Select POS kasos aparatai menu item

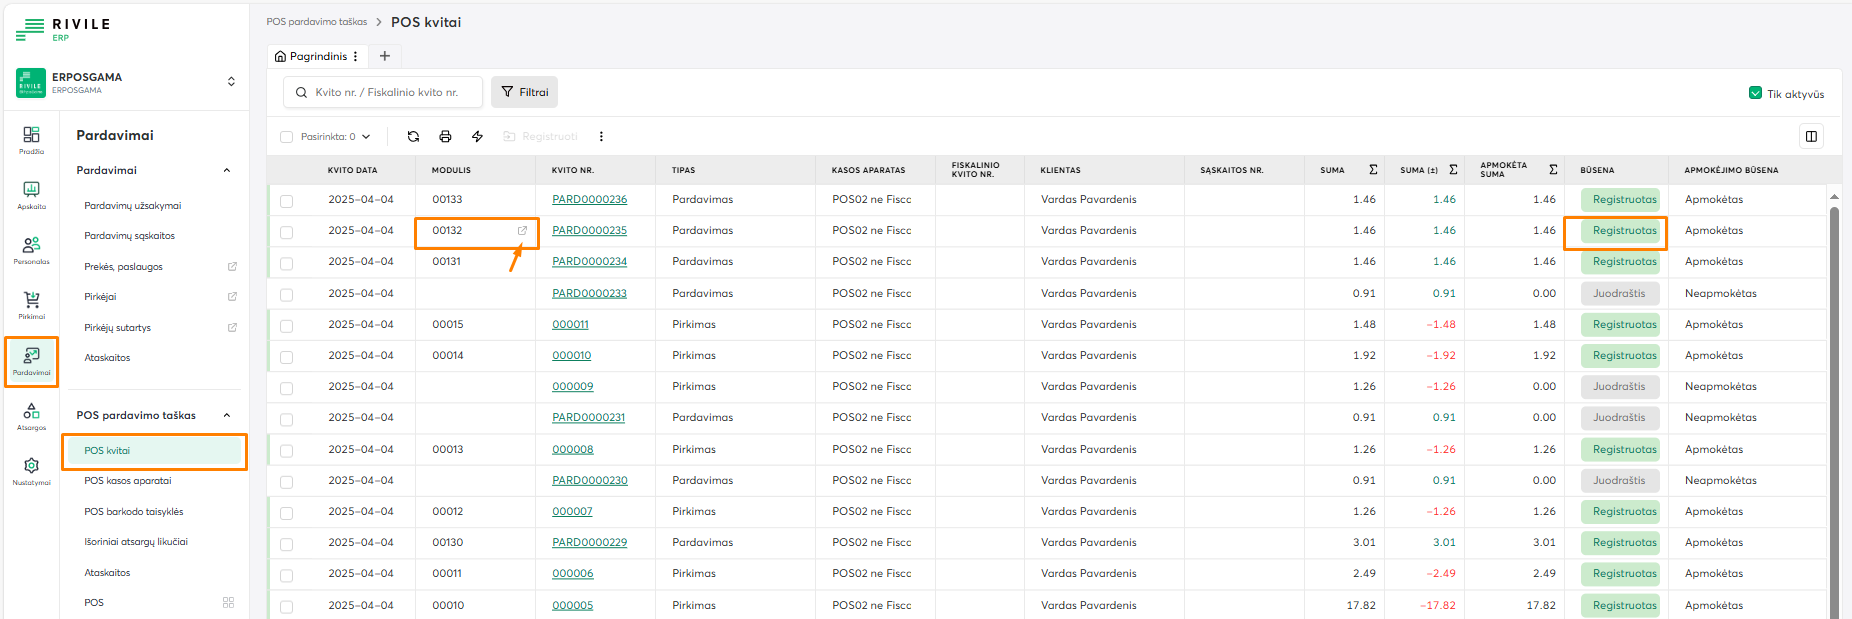click(128, 481)
